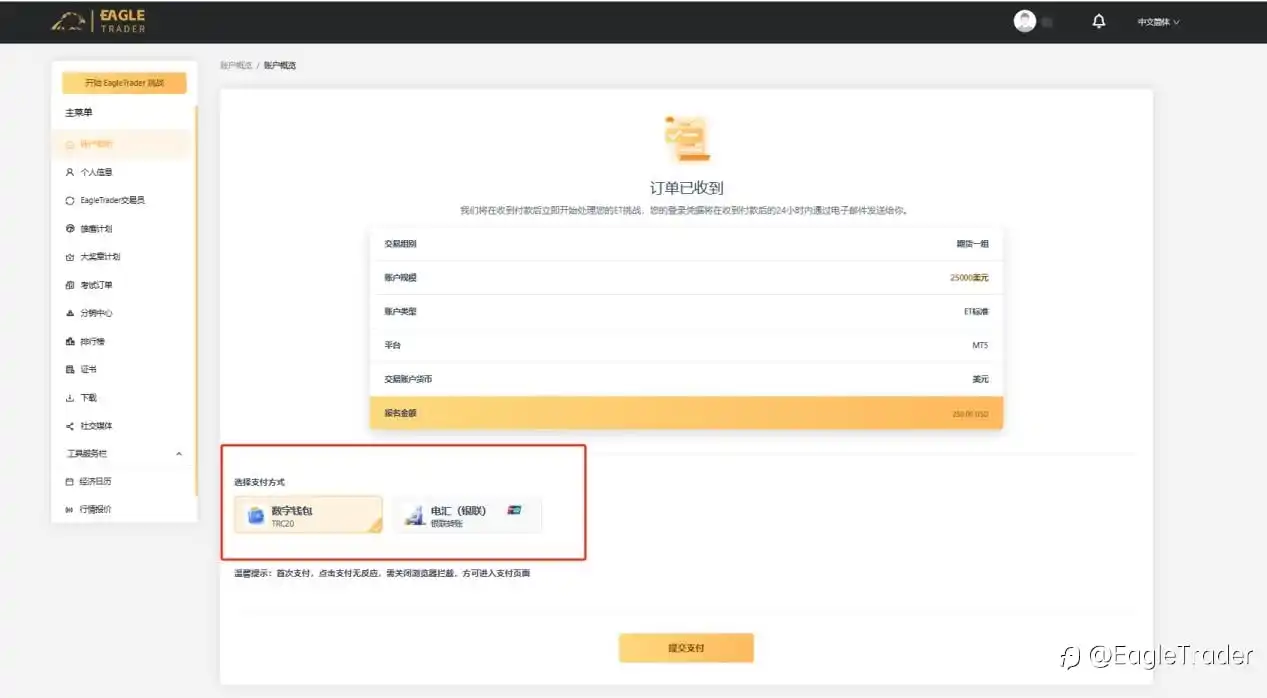Image resolution: width=1267 pixels, height=698 pixels.
Task: Click the 开始 EagleTrader 挑战 button
Action: pos(124,83)
